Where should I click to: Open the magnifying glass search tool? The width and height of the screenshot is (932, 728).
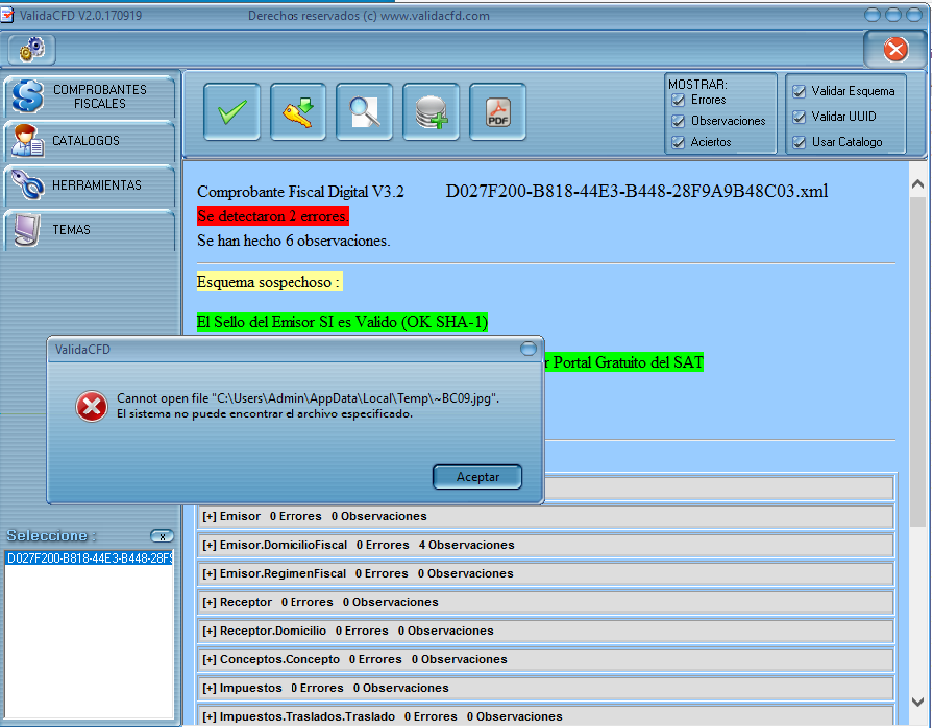coord(364,112)
